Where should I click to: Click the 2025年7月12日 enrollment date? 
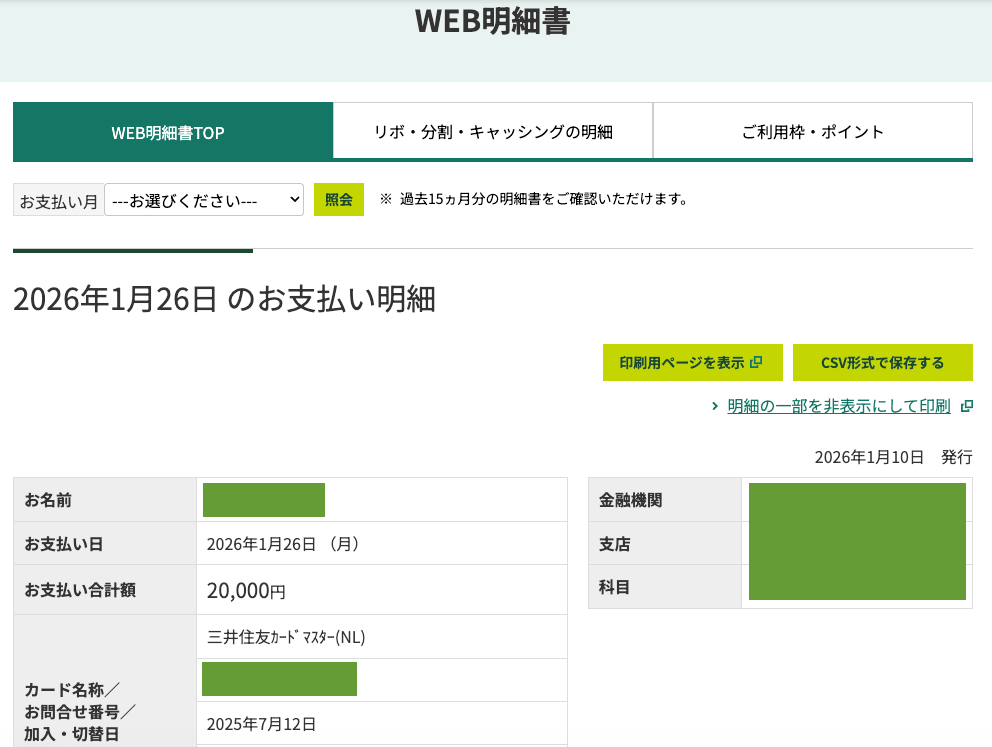click(261, 724)
